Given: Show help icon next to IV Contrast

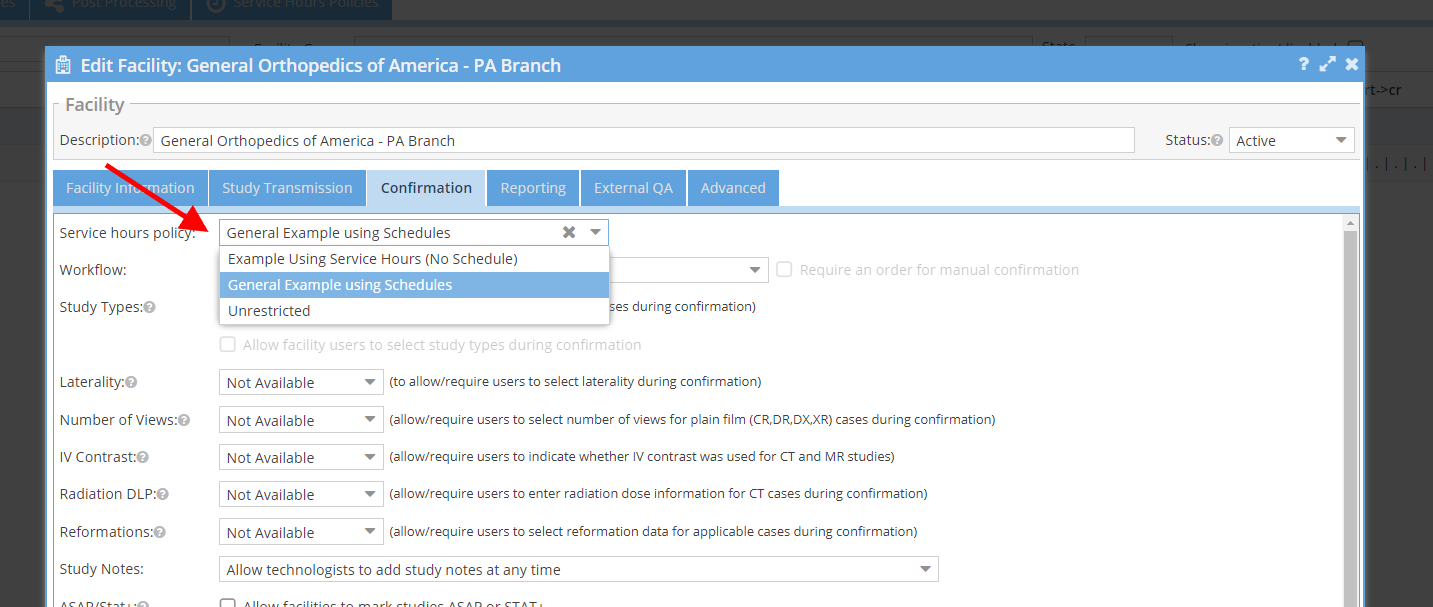Looking at the screenshot, I should coord(143,458).
